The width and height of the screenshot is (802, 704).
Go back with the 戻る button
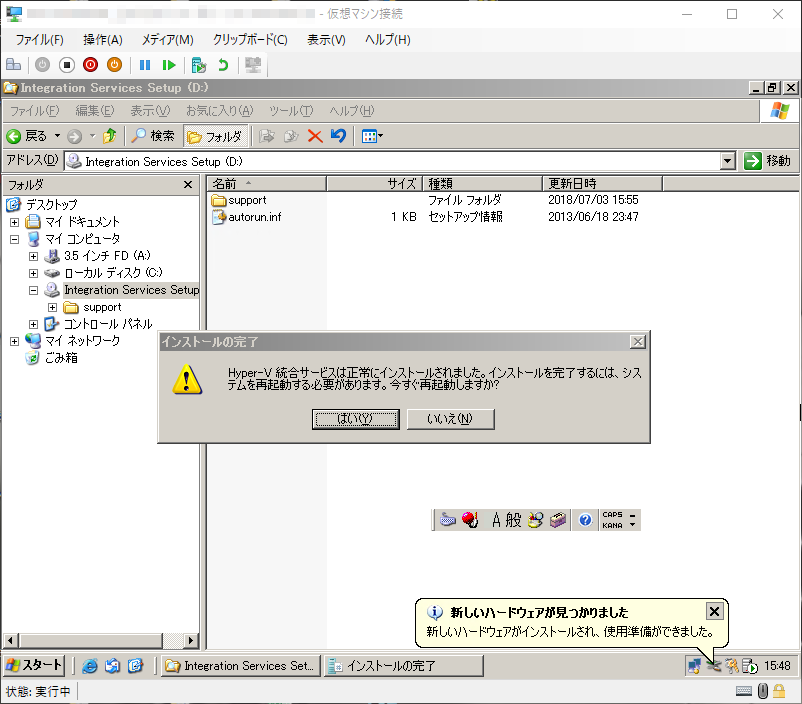(27, 136)
